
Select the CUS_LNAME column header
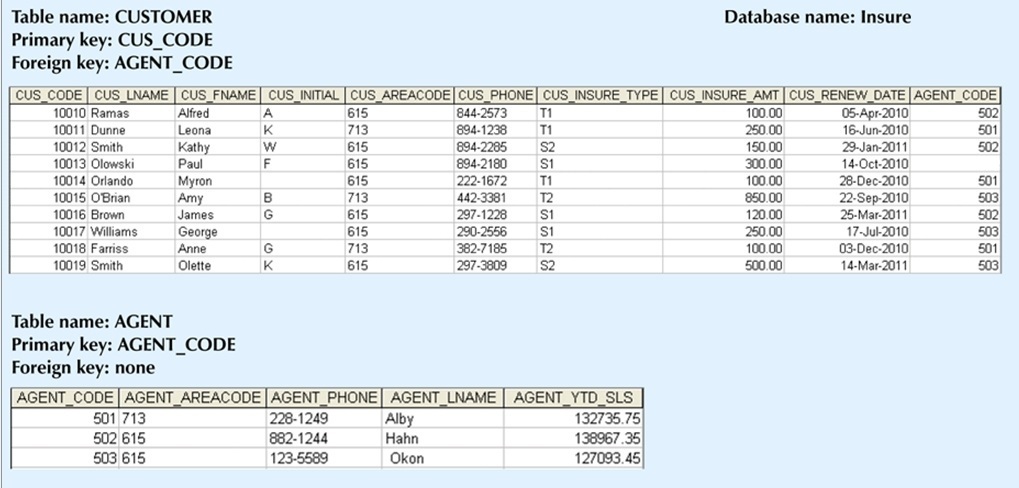(131, 96)
